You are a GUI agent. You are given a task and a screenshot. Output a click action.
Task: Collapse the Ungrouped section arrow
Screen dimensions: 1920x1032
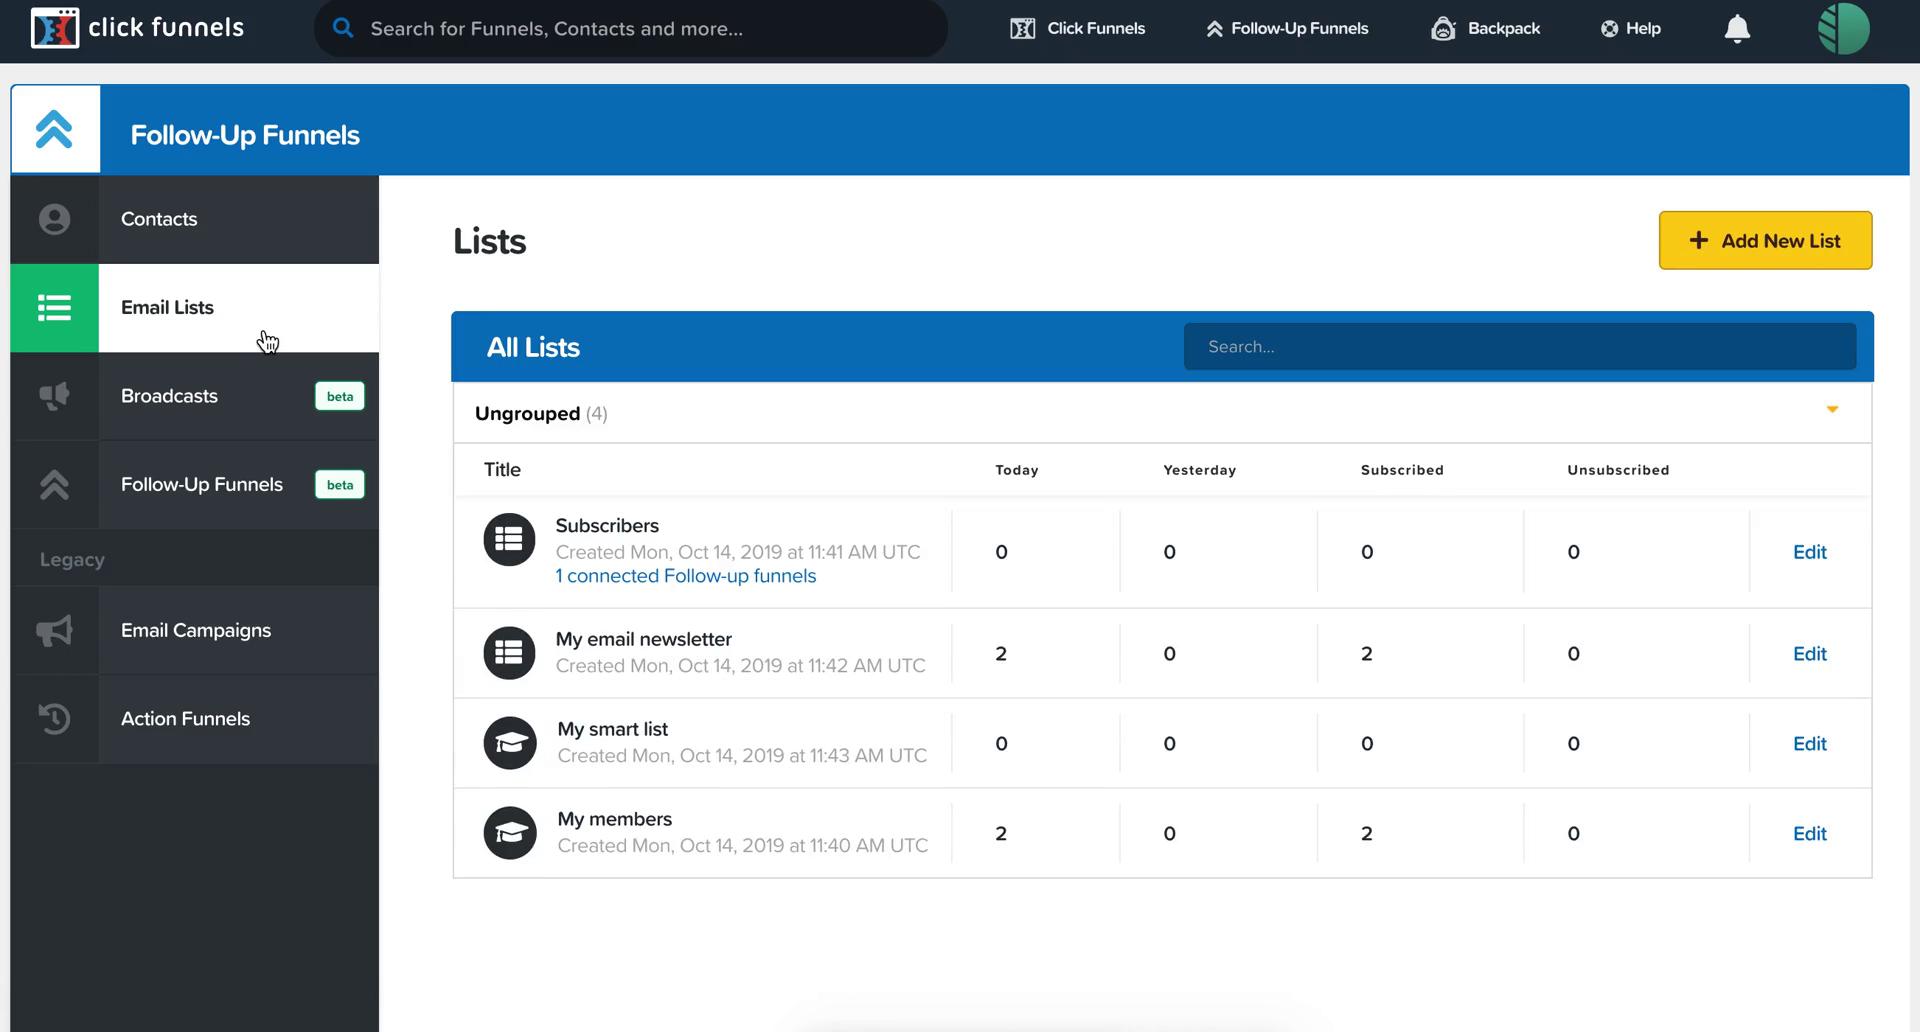pyautogui.click(x=1832, y=409)
